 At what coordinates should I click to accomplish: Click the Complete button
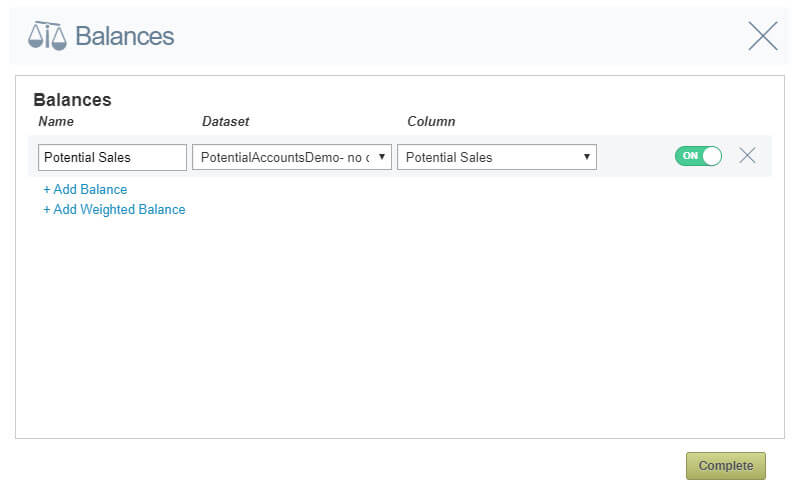click(726, 466)
